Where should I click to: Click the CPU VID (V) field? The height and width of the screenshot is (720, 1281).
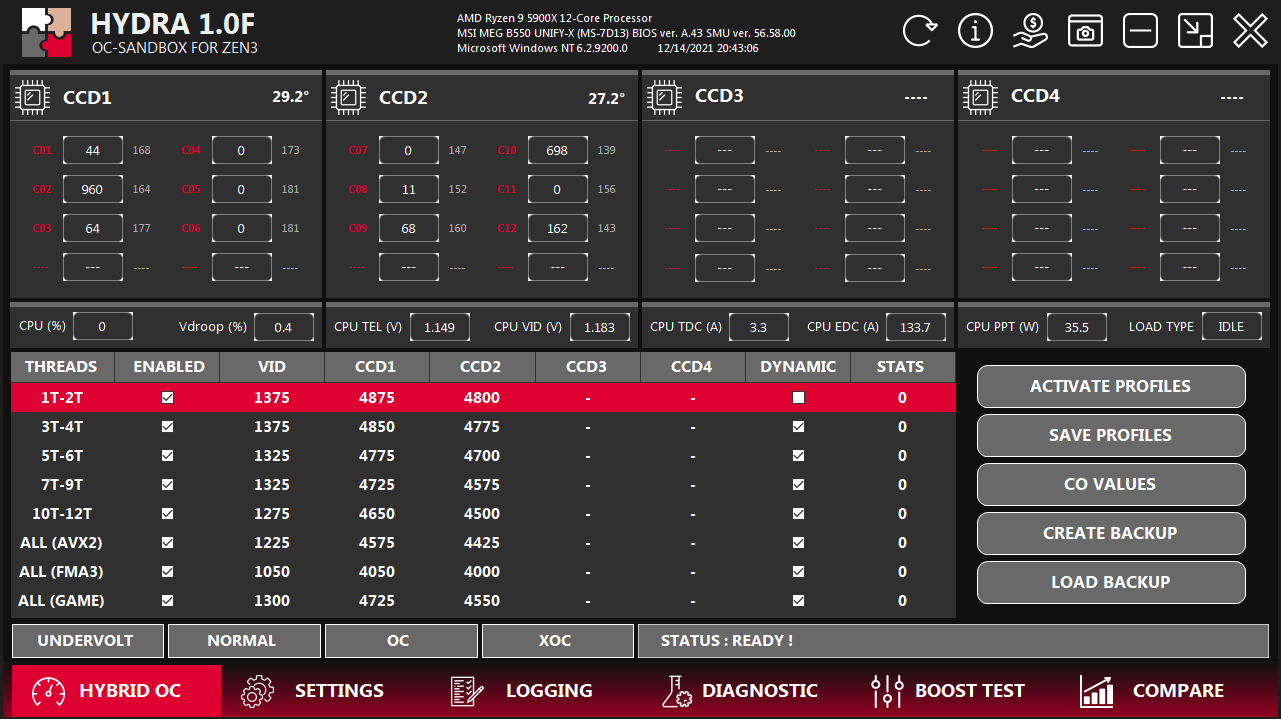click(600, 327)
